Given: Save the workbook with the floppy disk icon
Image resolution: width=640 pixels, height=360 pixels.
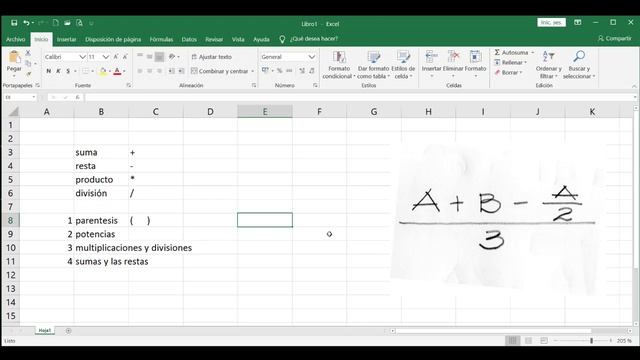Looking at the screenshot, I should (x=14, y=23).
